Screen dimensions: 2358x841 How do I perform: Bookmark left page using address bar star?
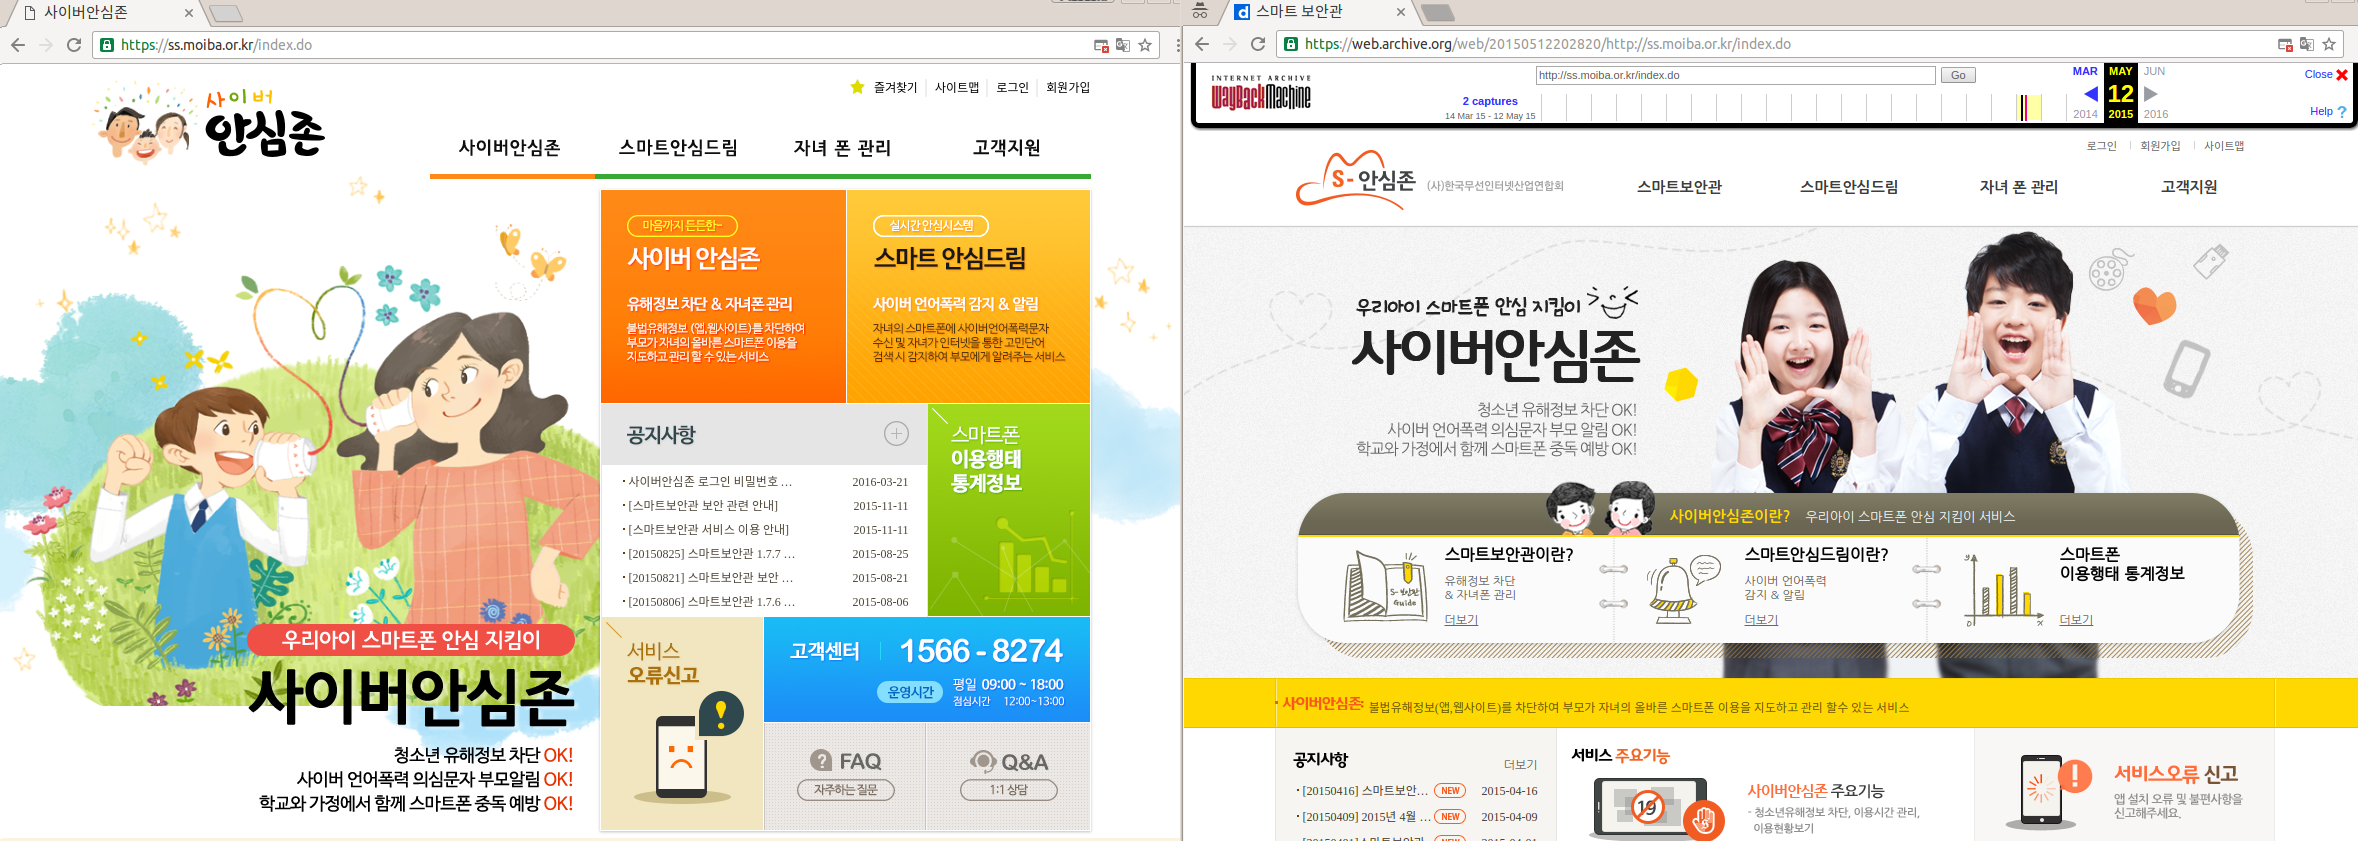1145,45
